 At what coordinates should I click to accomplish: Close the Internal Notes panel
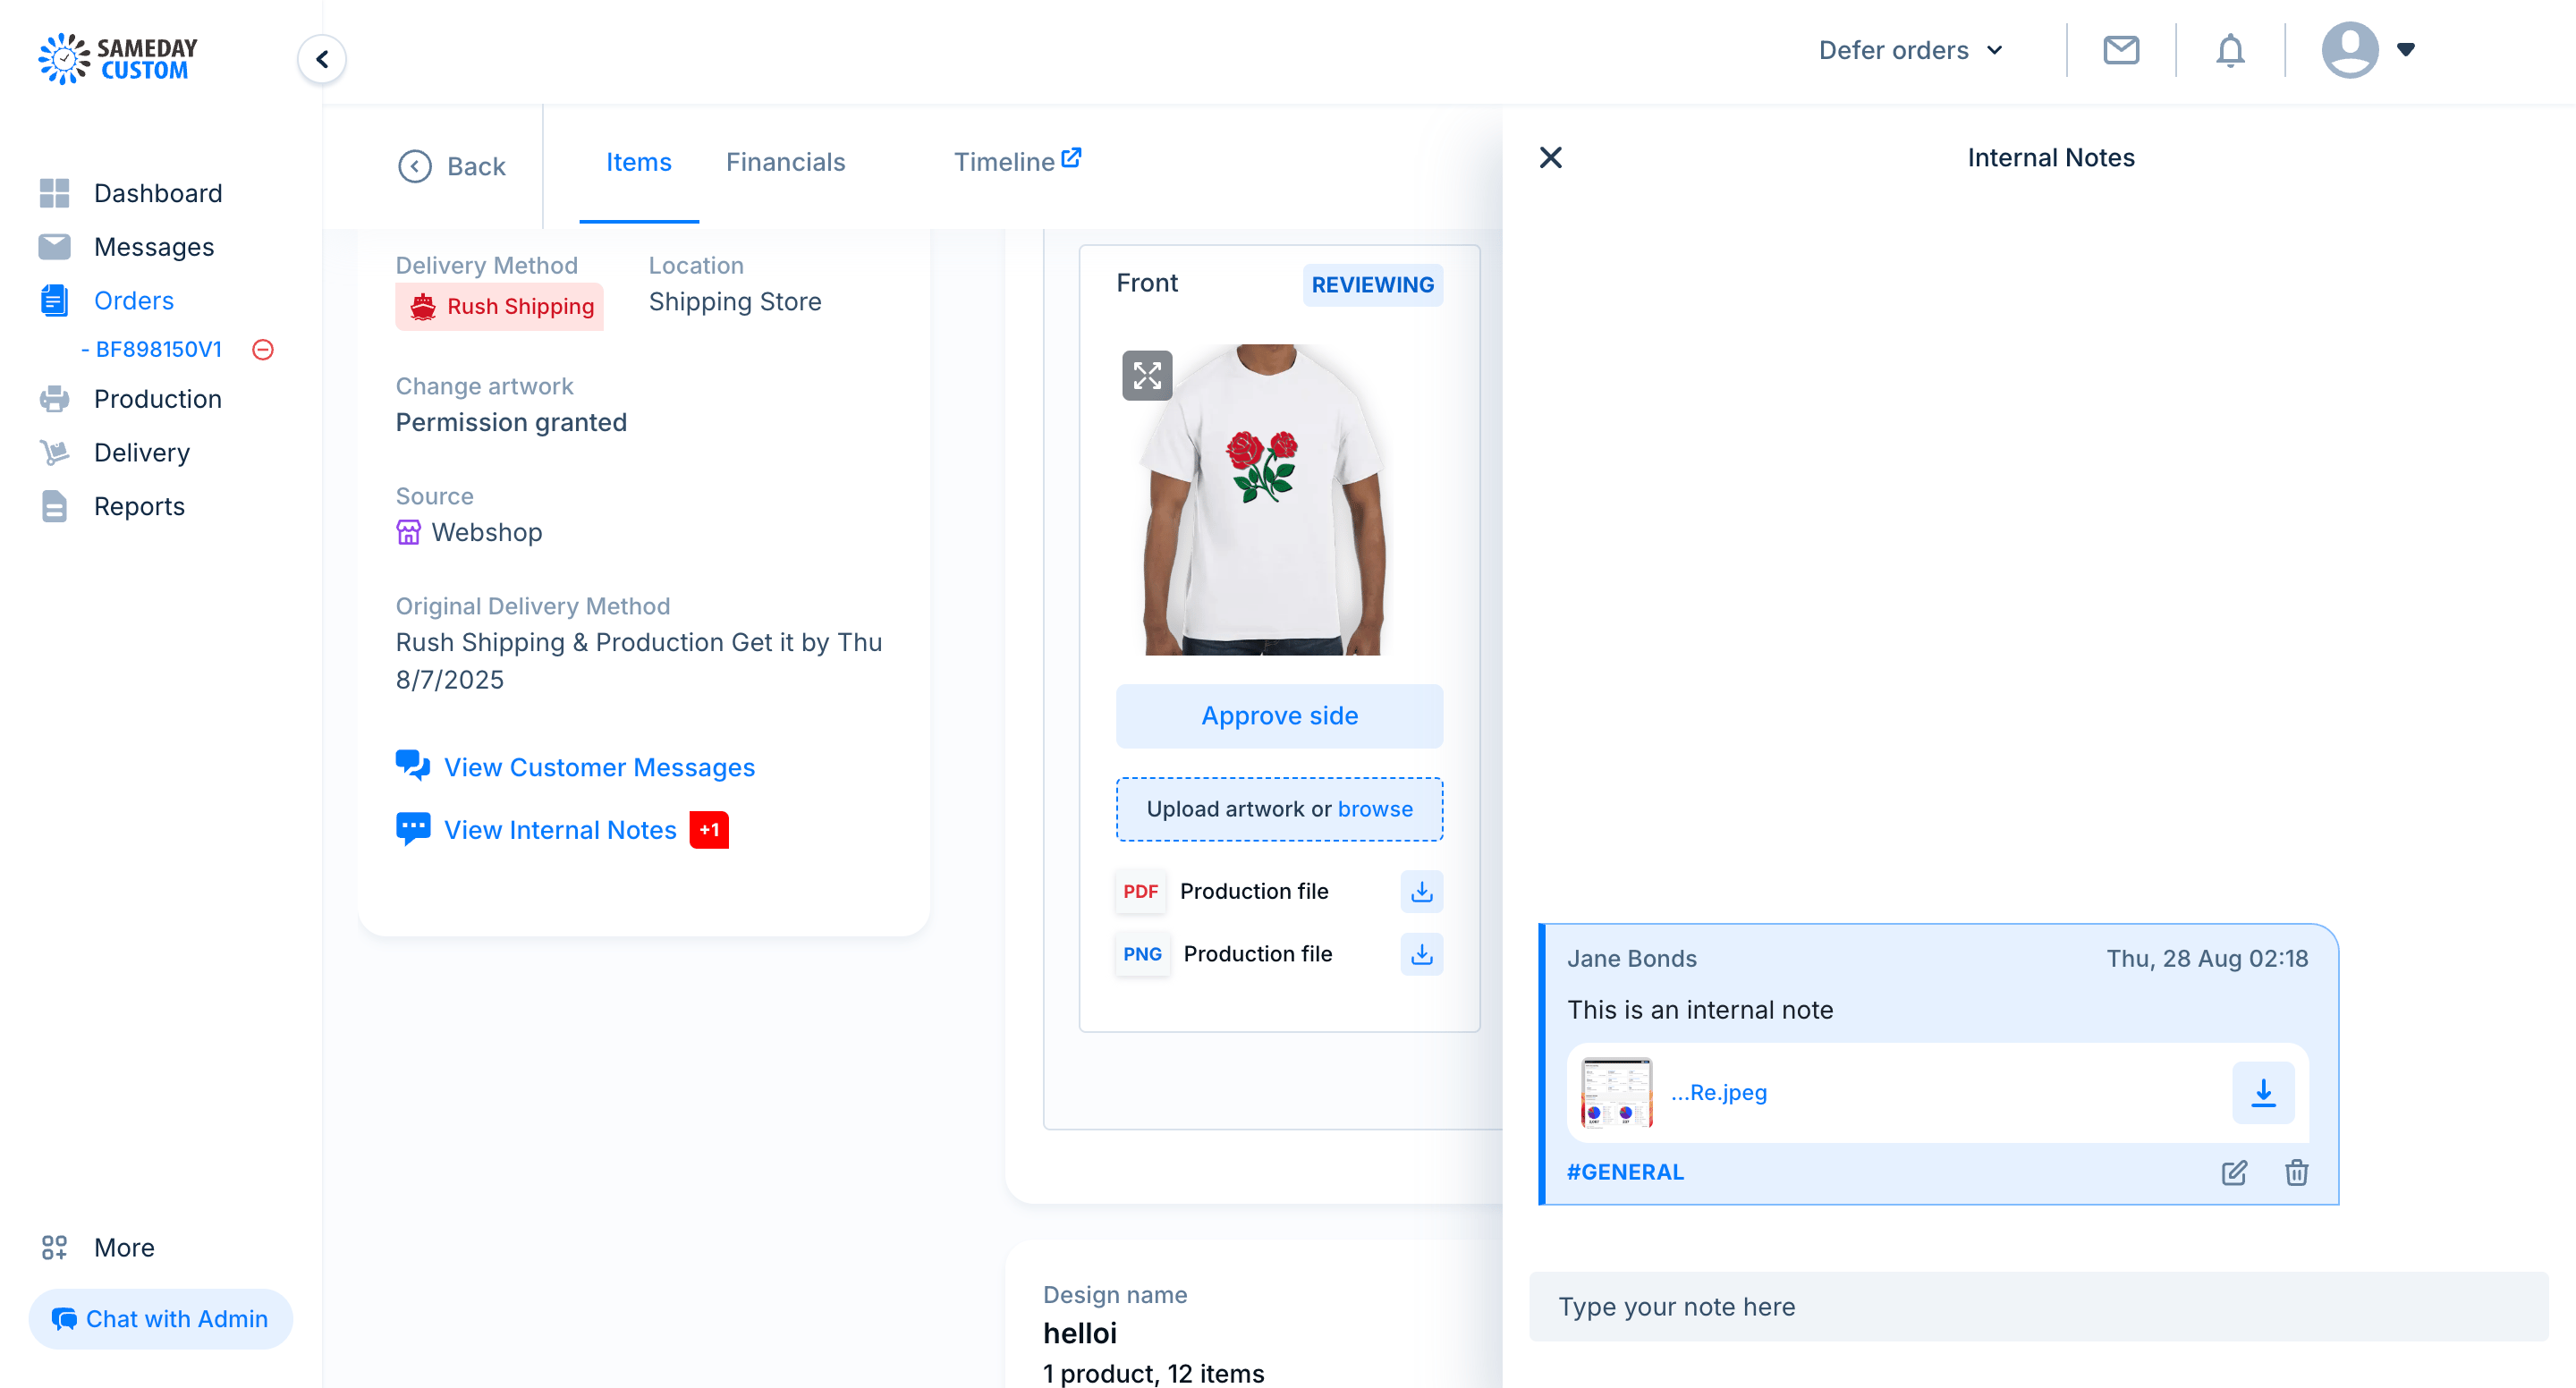coord(1550,158)
